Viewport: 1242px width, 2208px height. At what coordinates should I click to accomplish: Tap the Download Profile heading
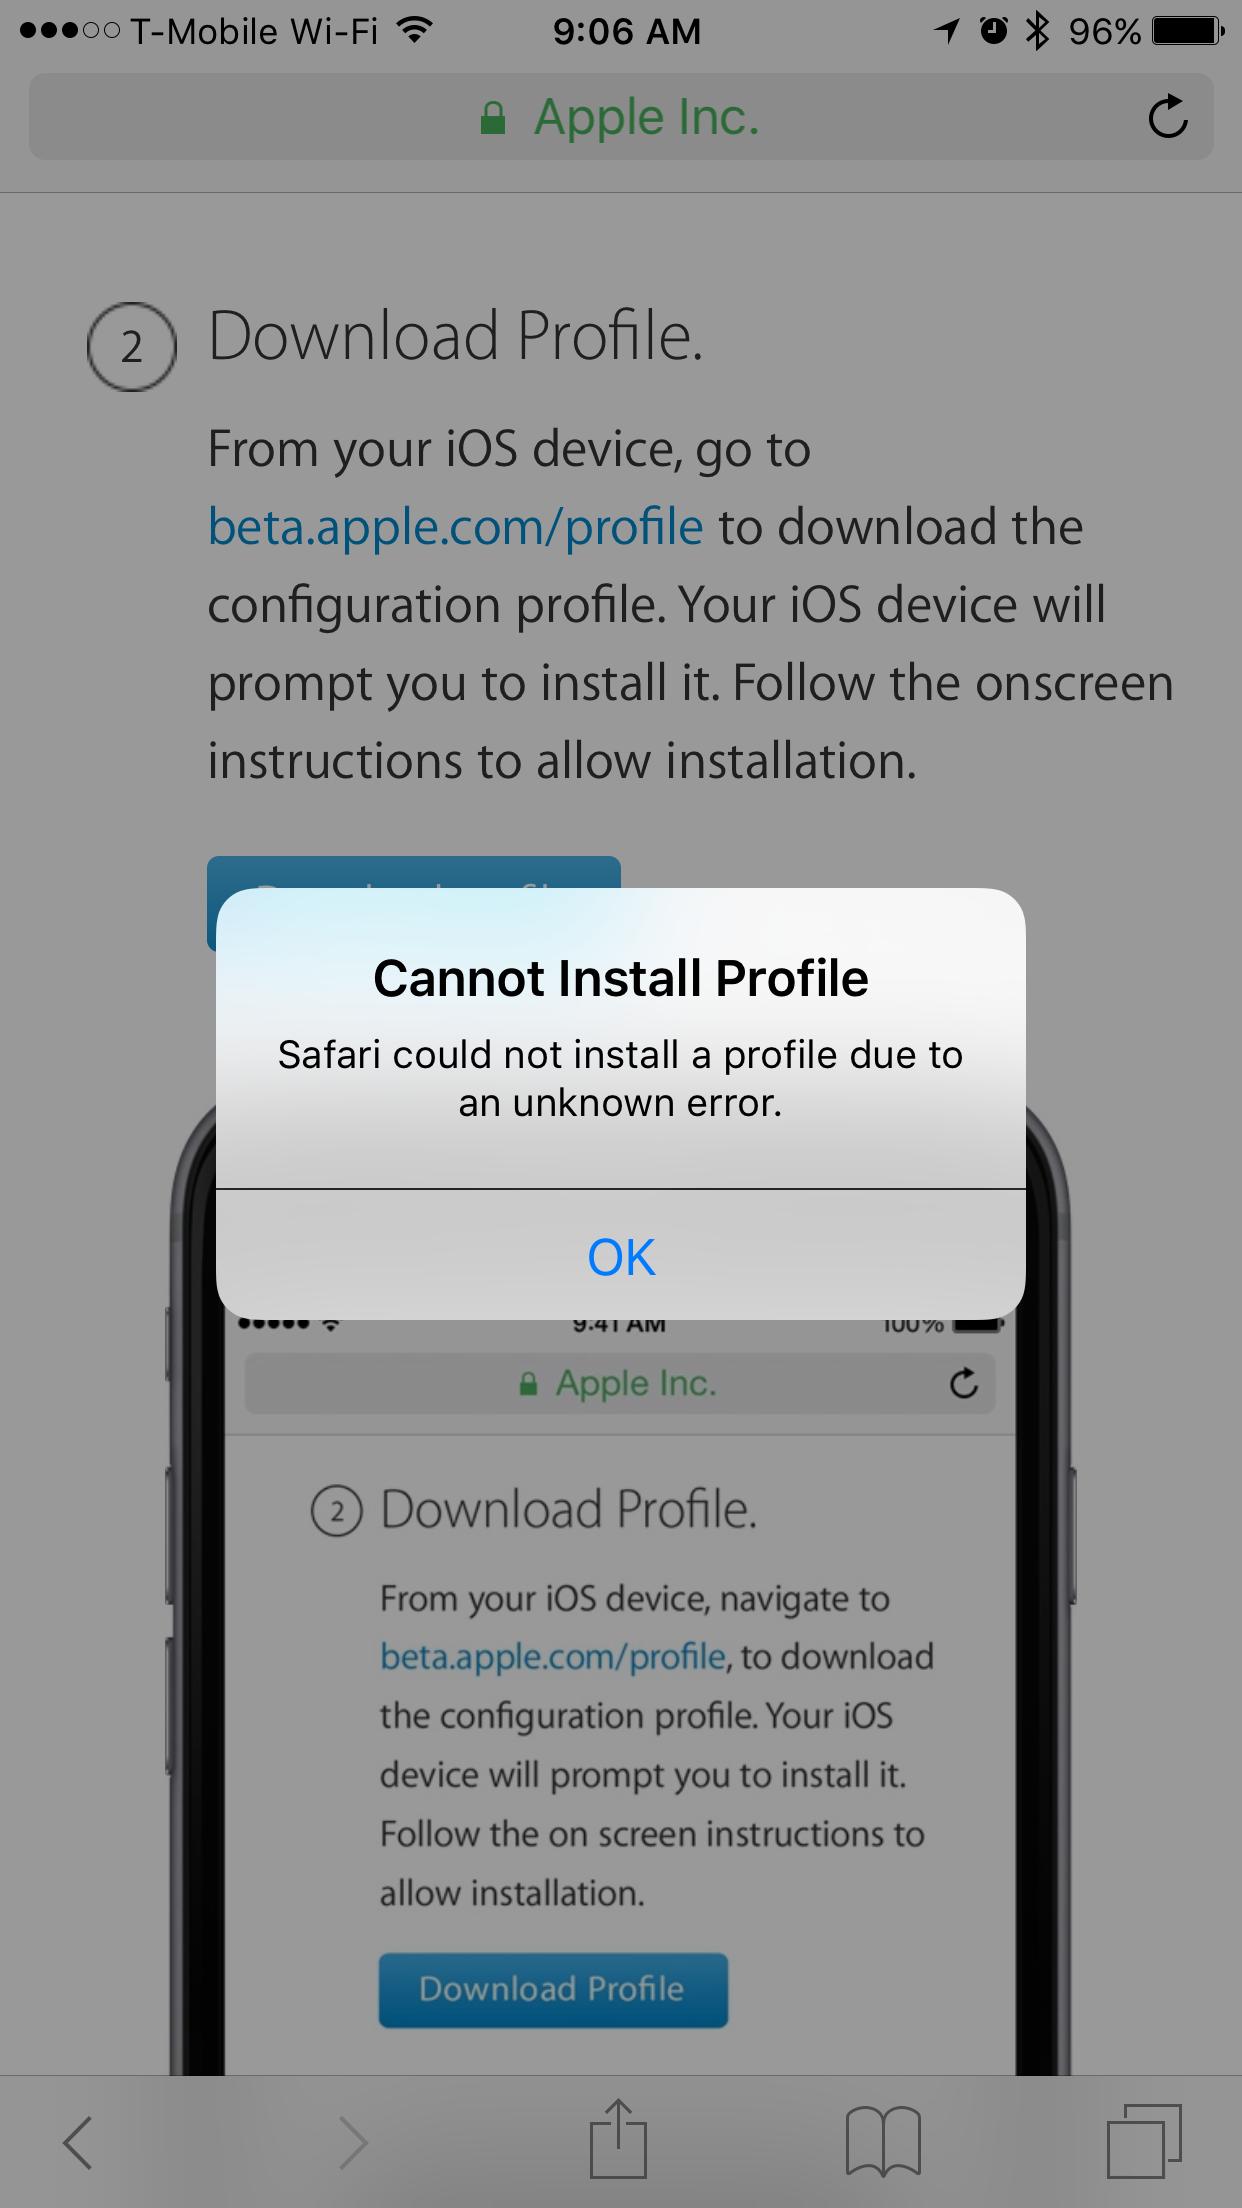[456, 336]
